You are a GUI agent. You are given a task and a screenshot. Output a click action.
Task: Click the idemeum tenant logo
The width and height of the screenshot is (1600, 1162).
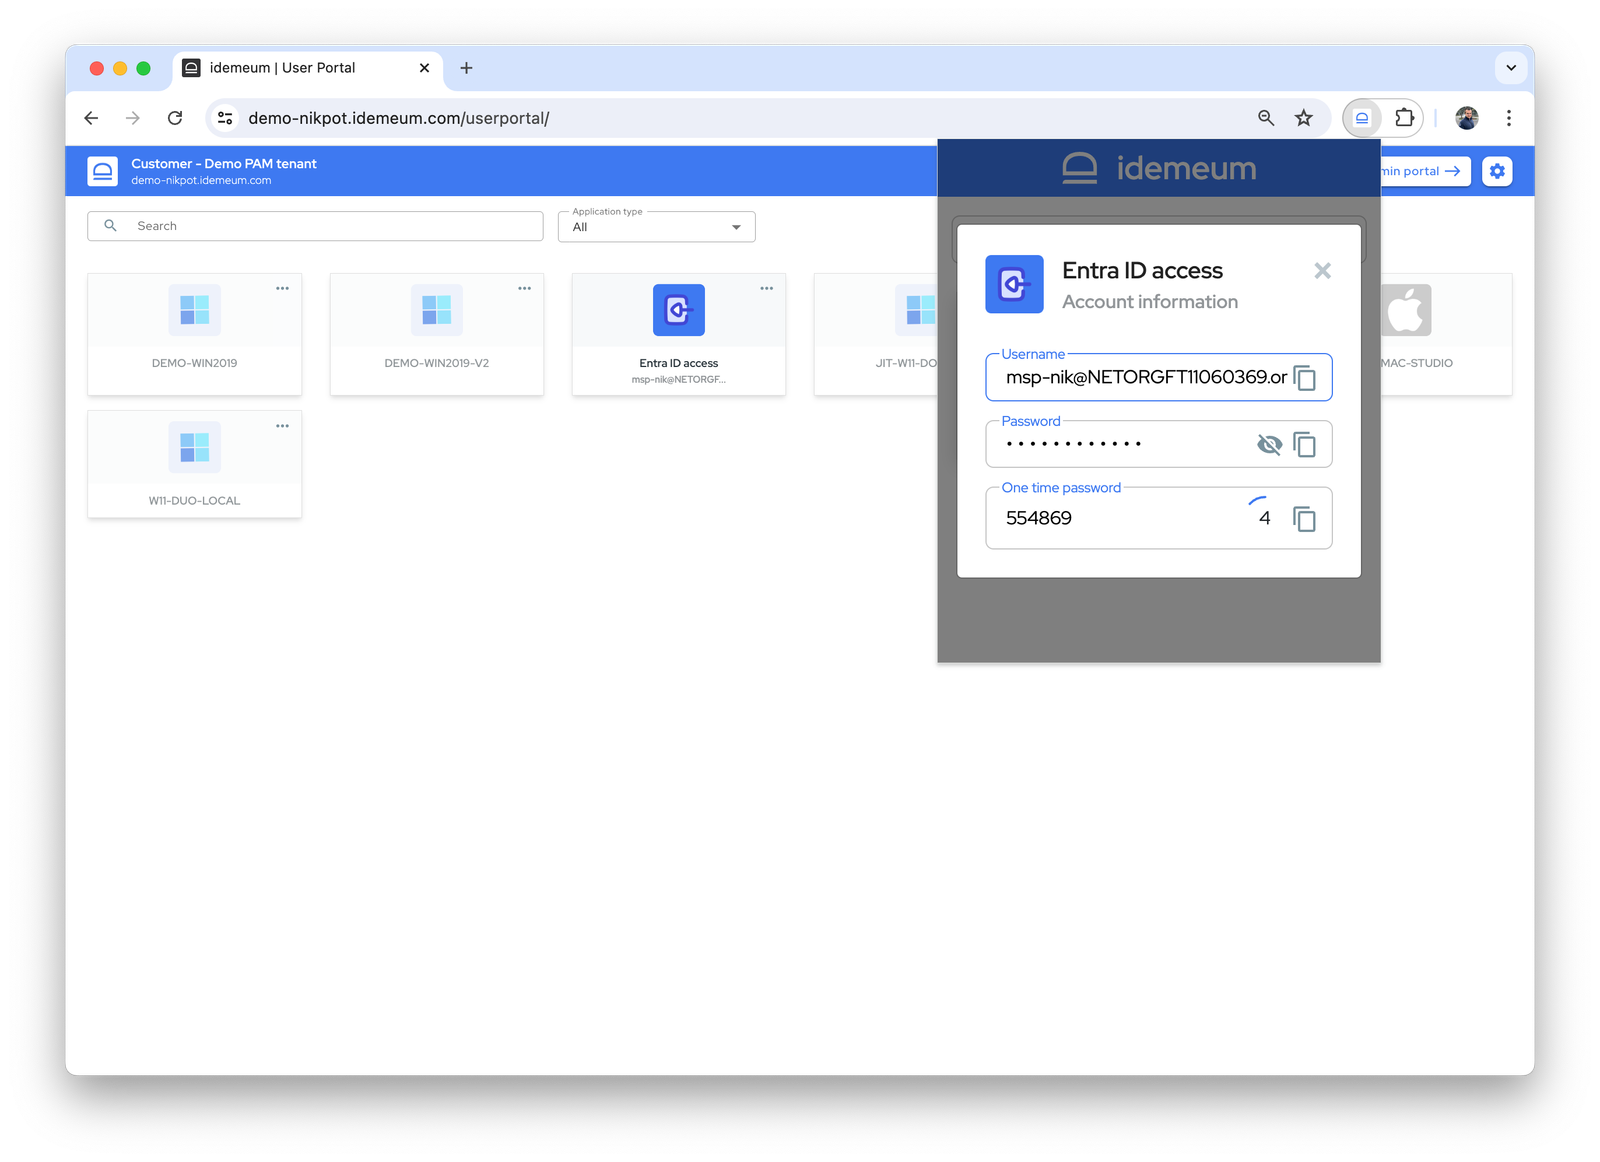(102, 171)
